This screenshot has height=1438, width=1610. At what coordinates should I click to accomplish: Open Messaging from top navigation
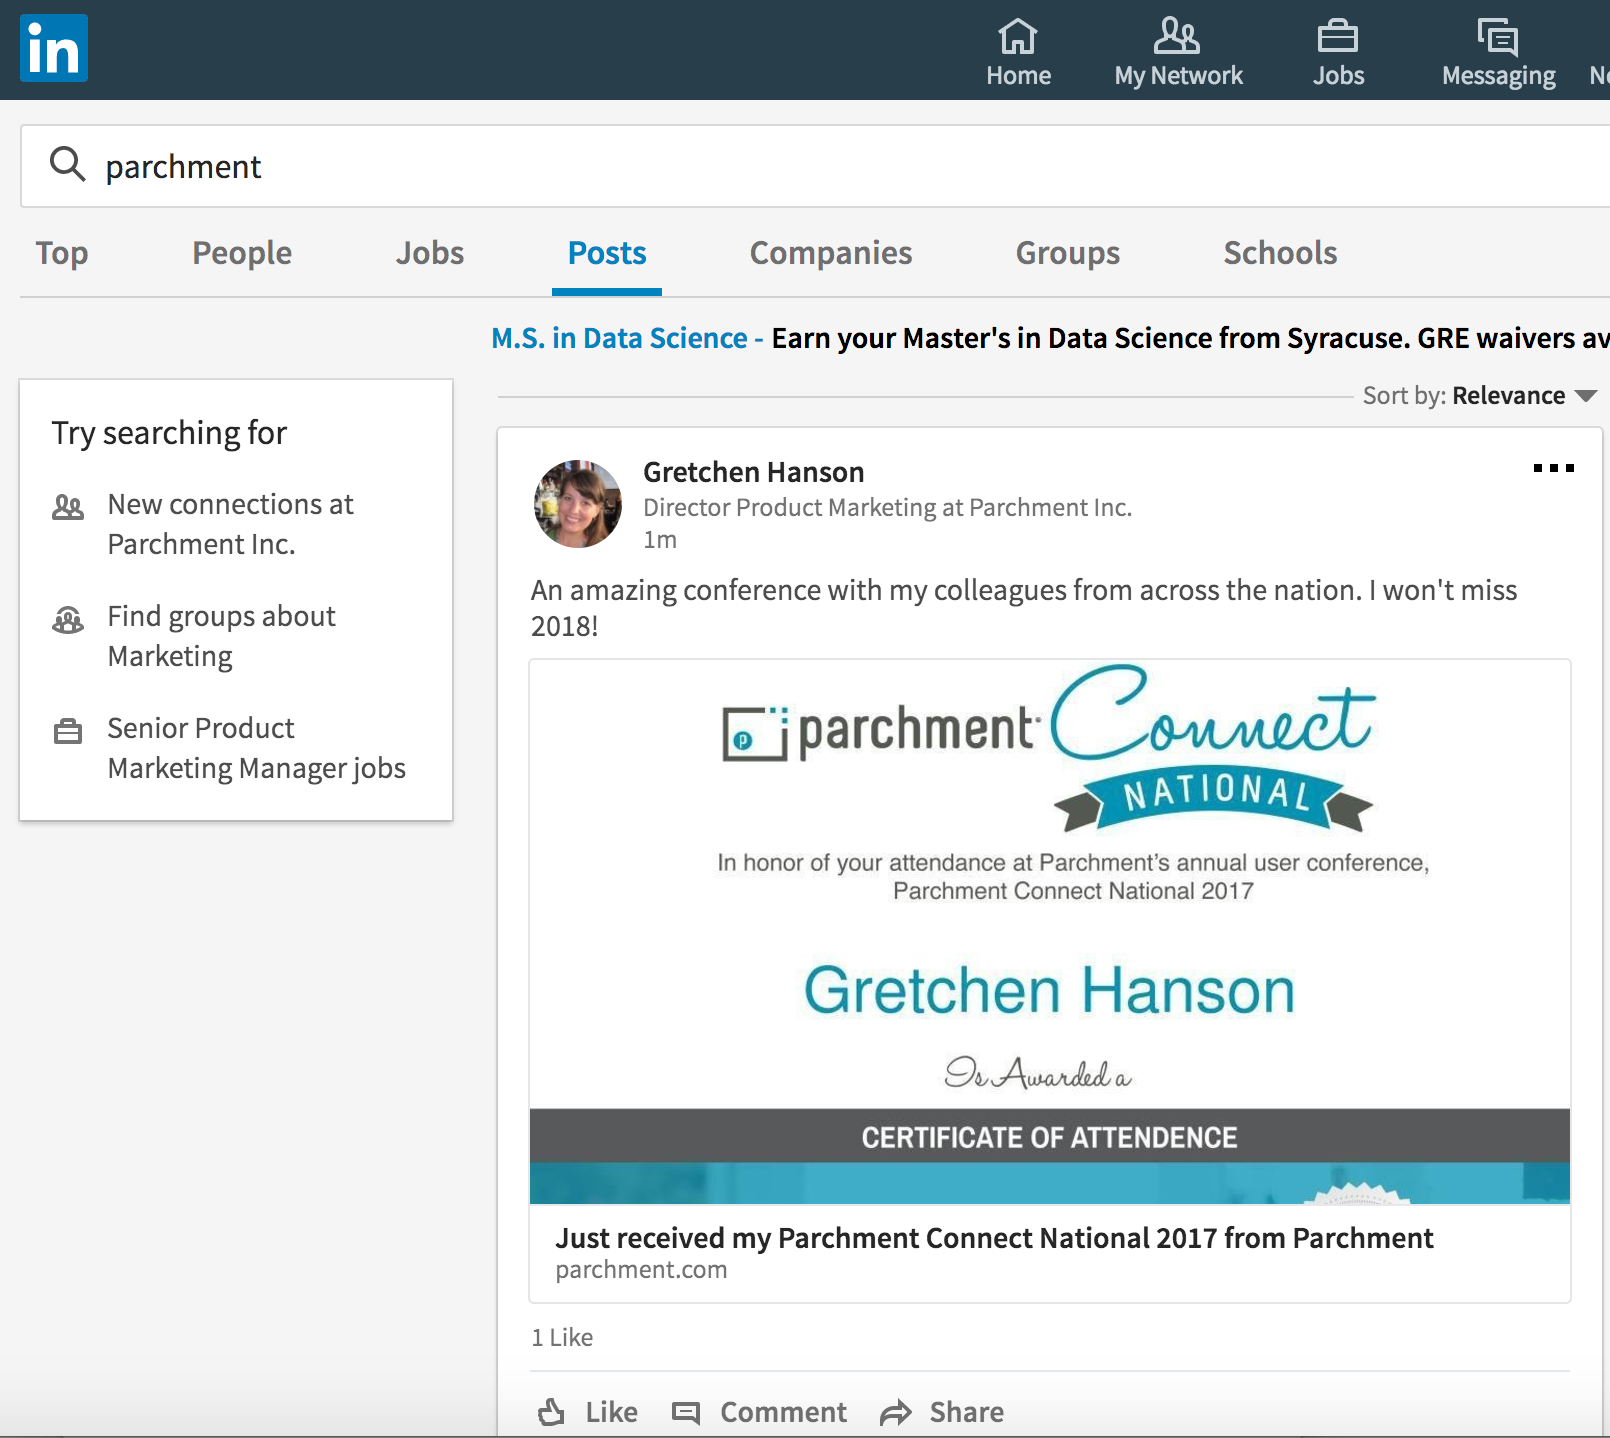point(1498,52)
